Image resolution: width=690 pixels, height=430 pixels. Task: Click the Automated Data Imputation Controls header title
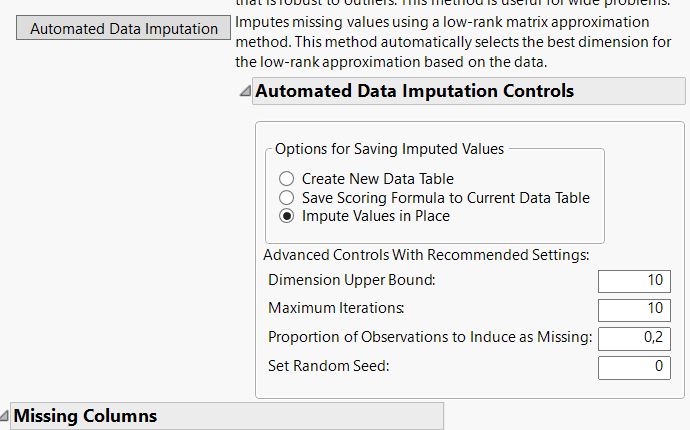coord(414,91)
